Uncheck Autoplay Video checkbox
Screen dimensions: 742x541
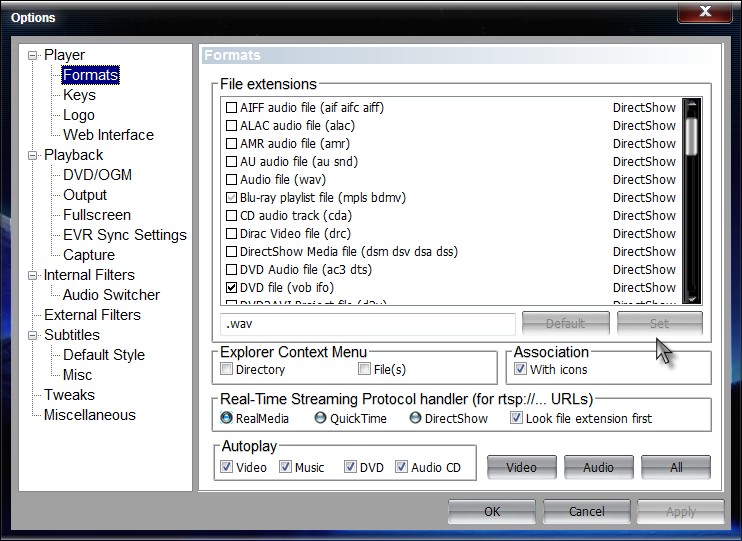227,467
